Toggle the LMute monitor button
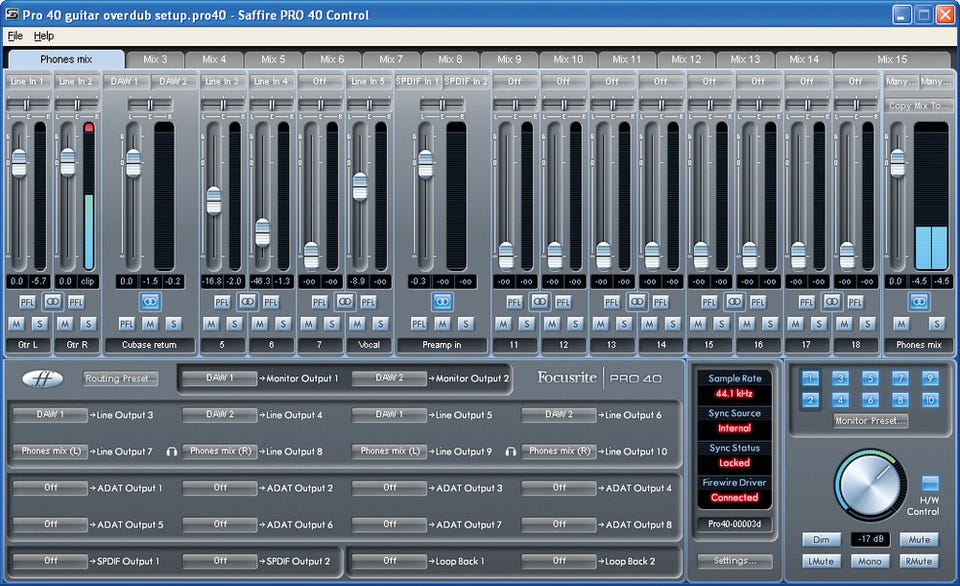This screenshot has width=960, height=586. 821,561
